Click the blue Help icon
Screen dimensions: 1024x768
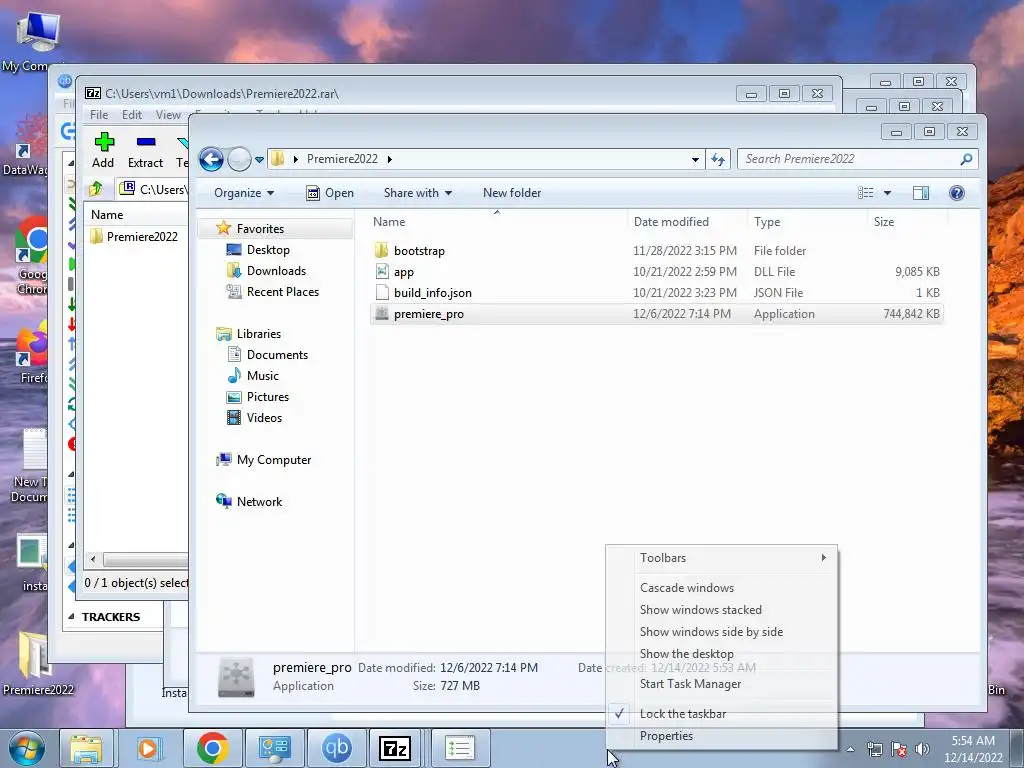[957, 193]
